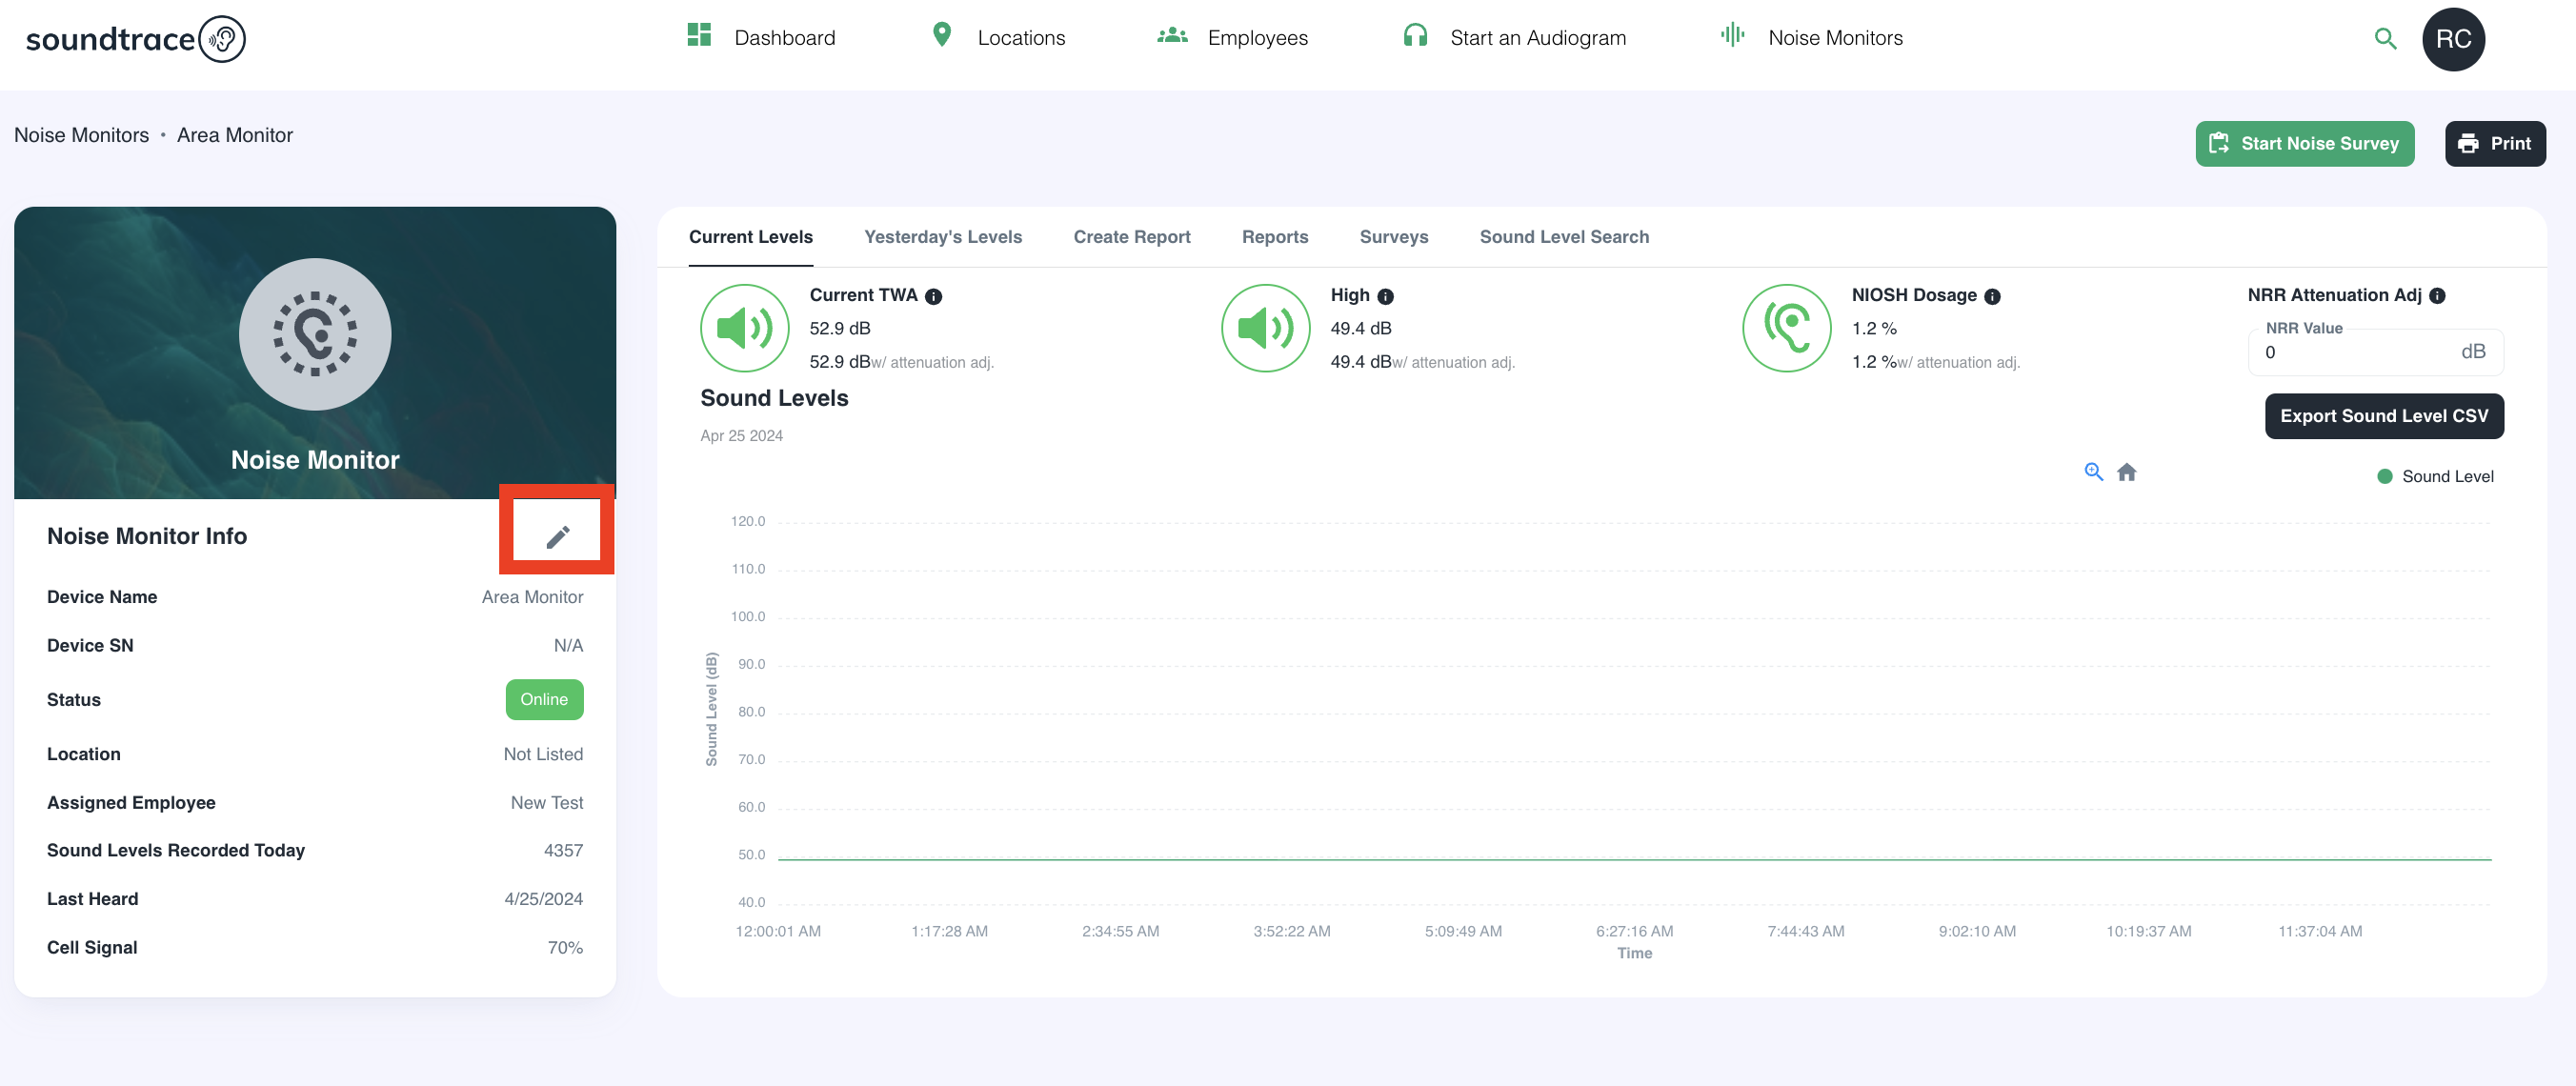Click the Employees people icon
Image resolution: width=2576 pixels, height=1086 pixels.
(1172, 36)
